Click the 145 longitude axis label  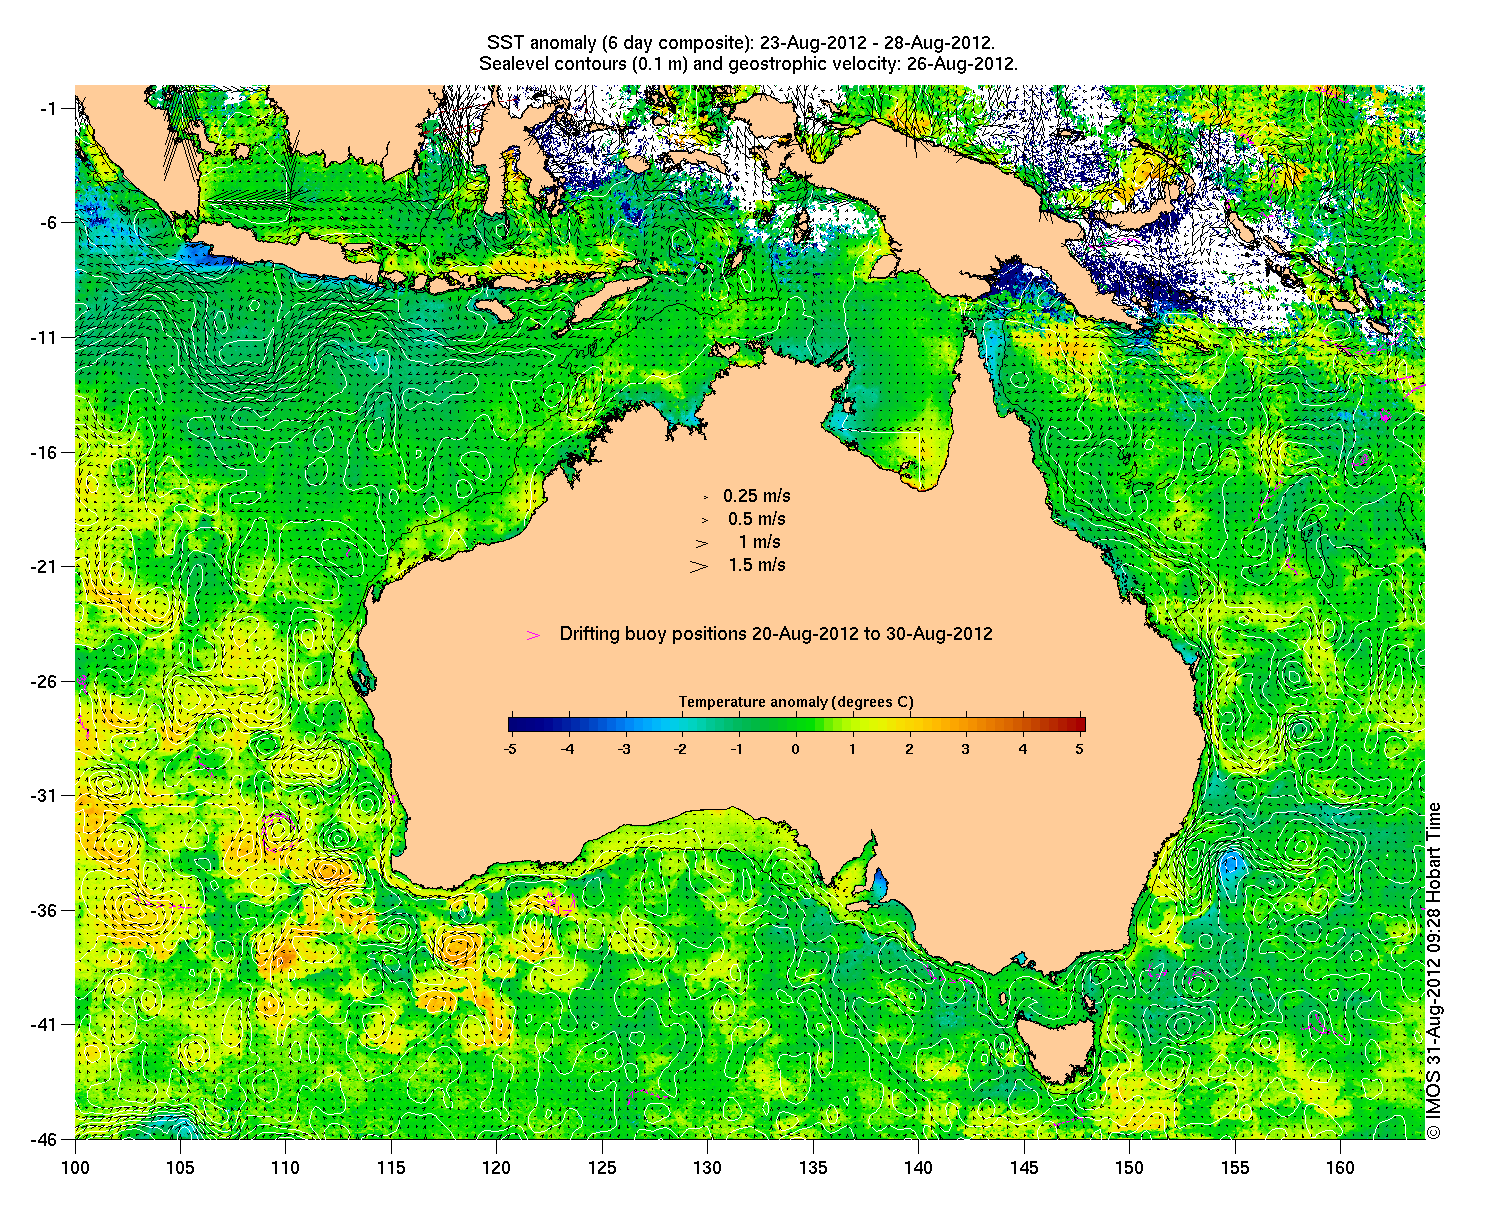tap(1024, 1168)
